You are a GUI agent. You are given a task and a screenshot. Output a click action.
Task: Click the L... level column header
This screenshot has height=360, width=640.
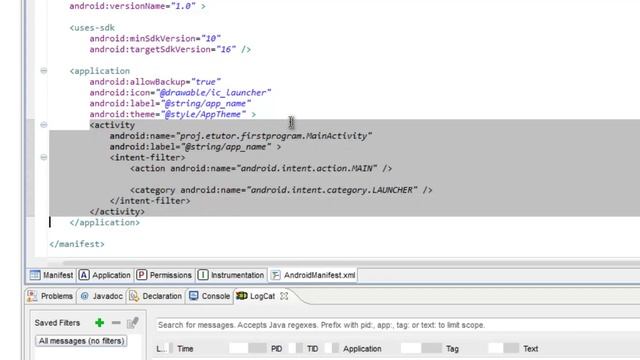click(161, 349)
